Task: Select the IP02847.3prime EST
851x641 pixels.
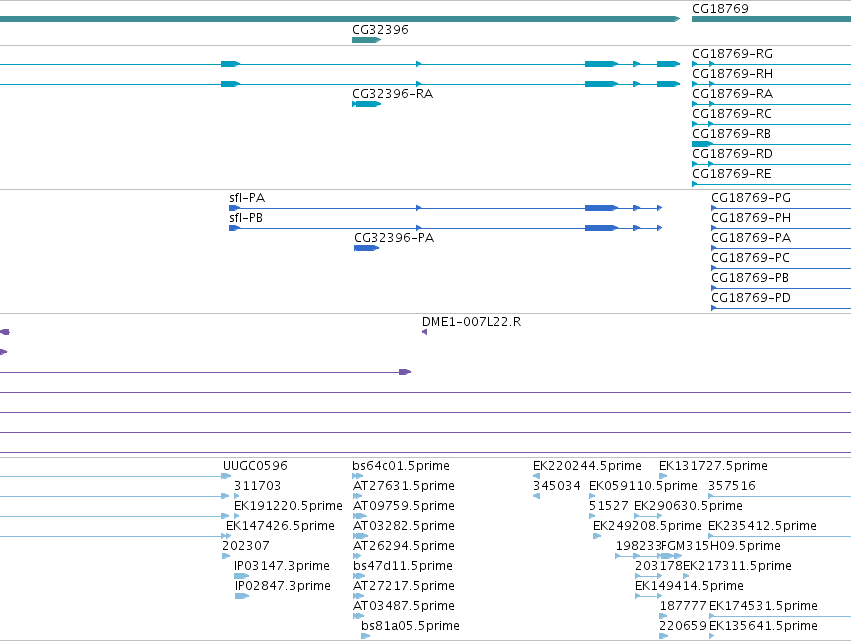Action: click(283, 586)
